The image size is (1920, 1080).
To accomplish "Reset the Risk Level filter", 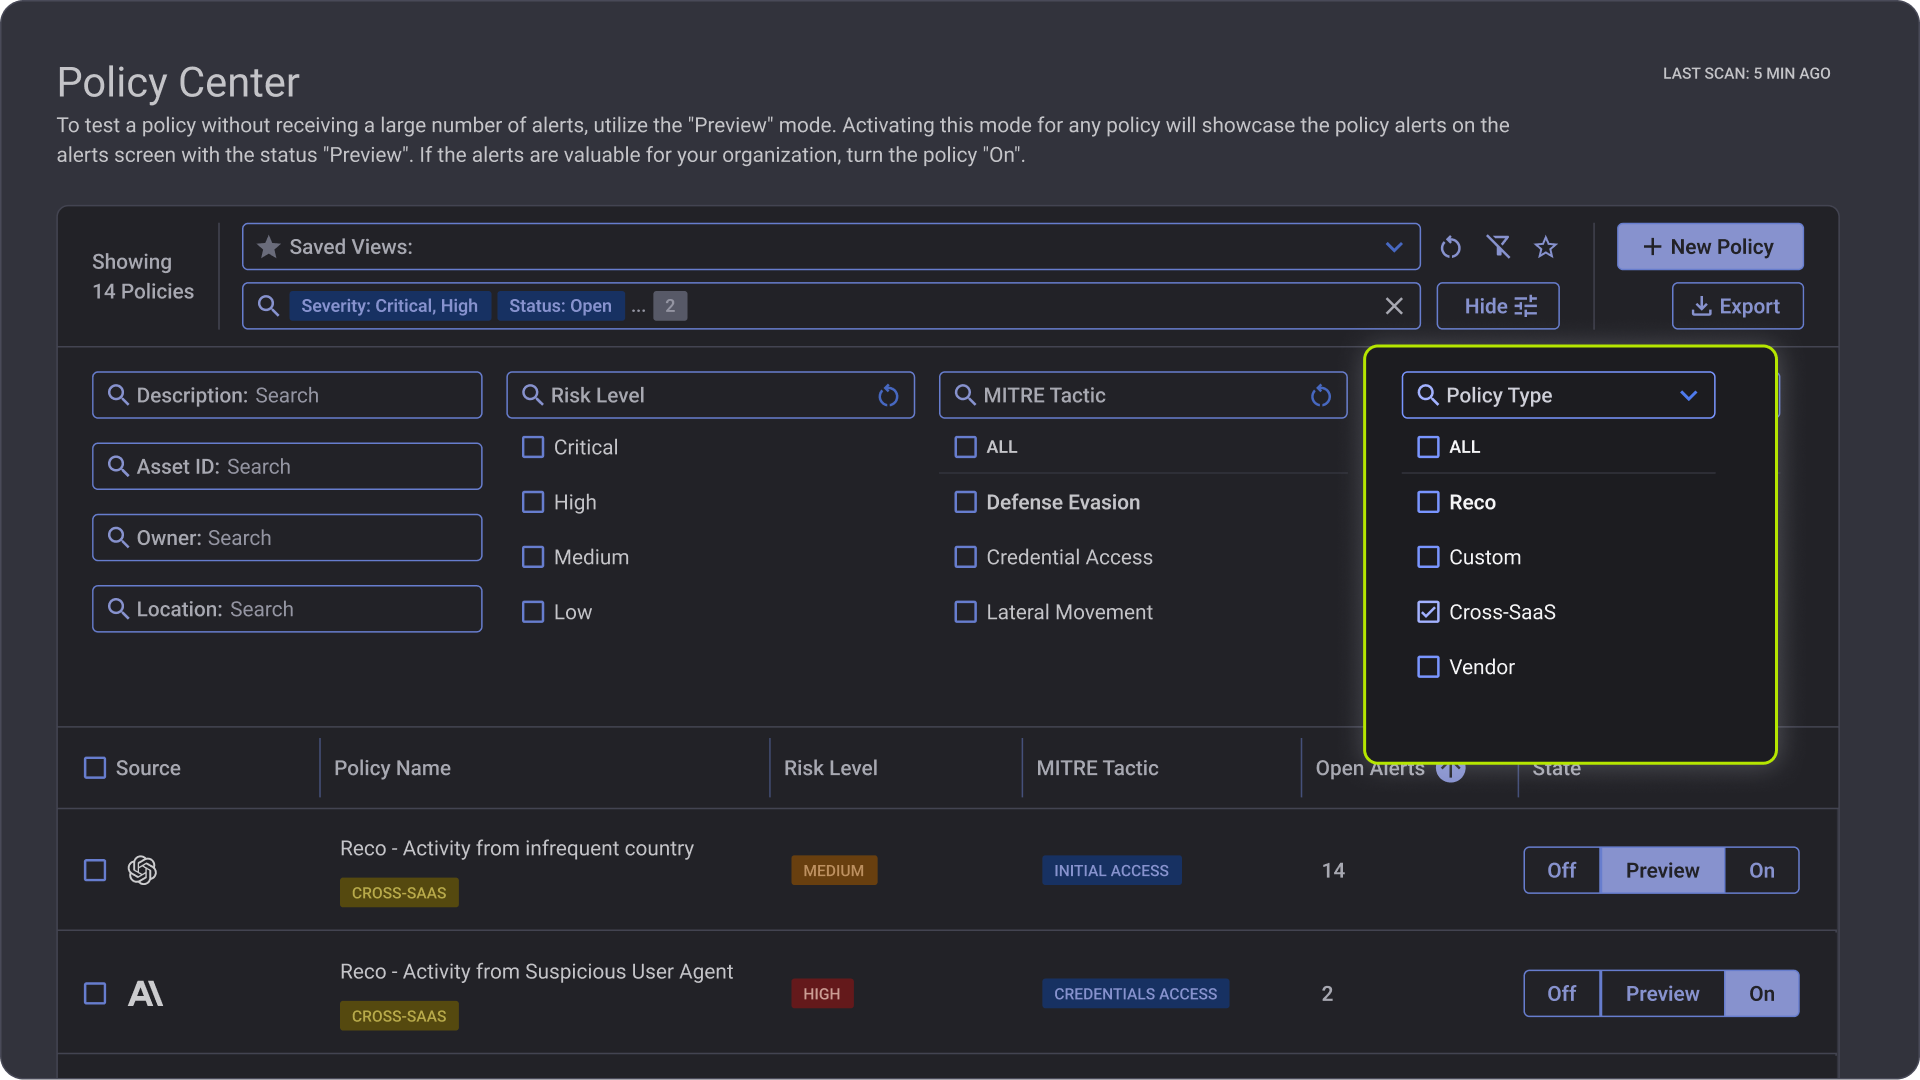I will 888,396.
